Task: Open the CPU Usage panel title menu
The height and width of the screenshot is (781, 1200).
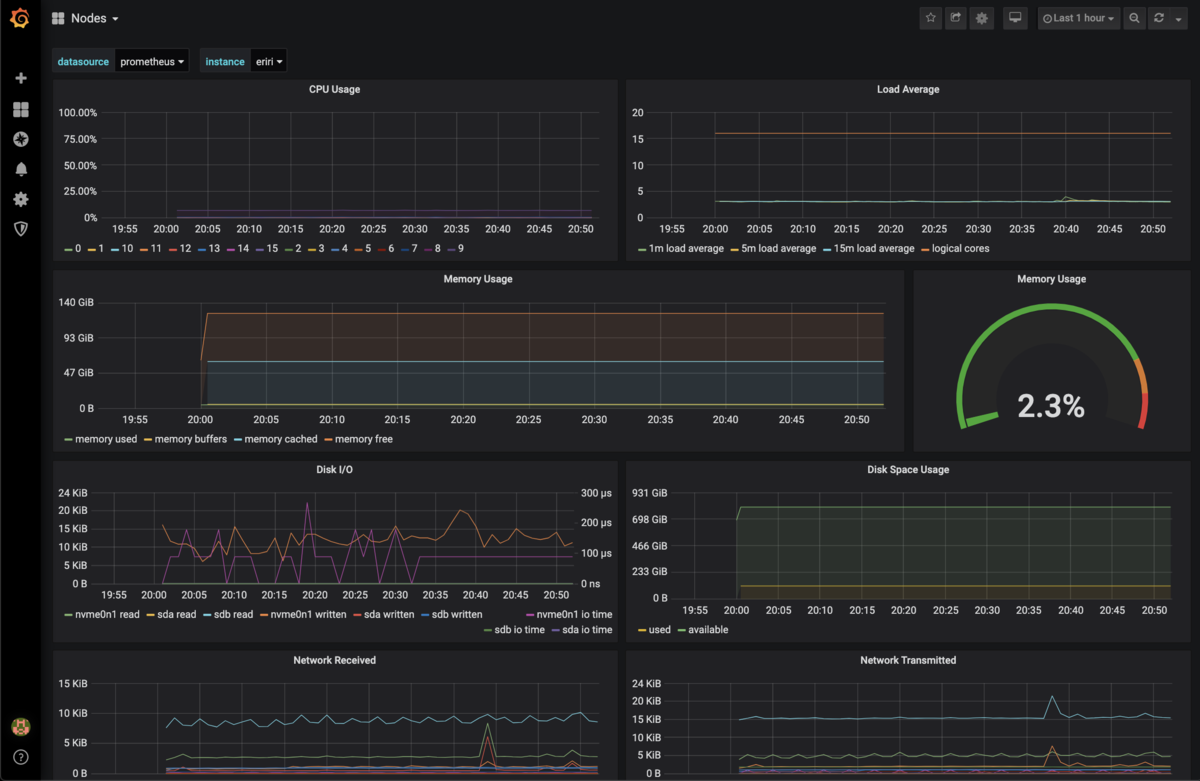Action: coord(334,89)
